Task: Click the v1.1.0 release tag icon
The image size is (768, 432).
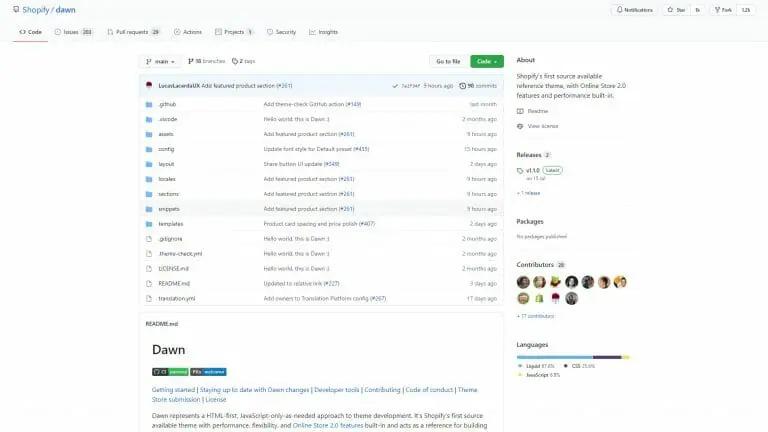Action: click(x=521, y=170)
